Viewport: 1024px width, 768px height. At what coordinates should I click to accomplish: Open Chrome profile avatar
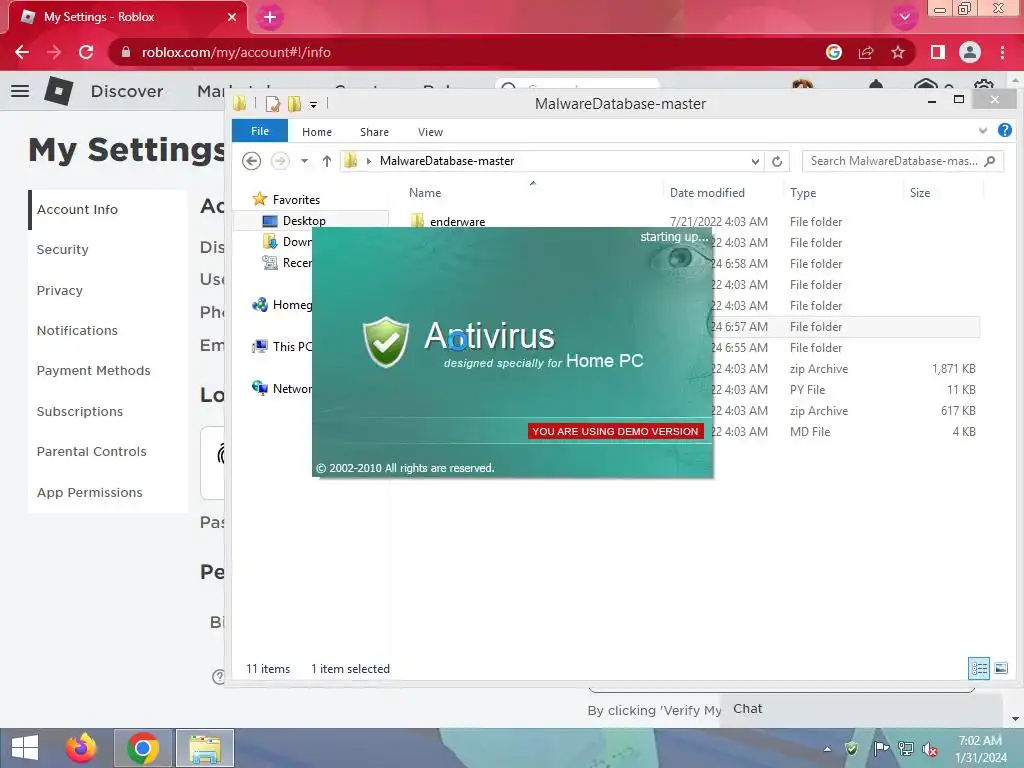(x=970, y=52)
